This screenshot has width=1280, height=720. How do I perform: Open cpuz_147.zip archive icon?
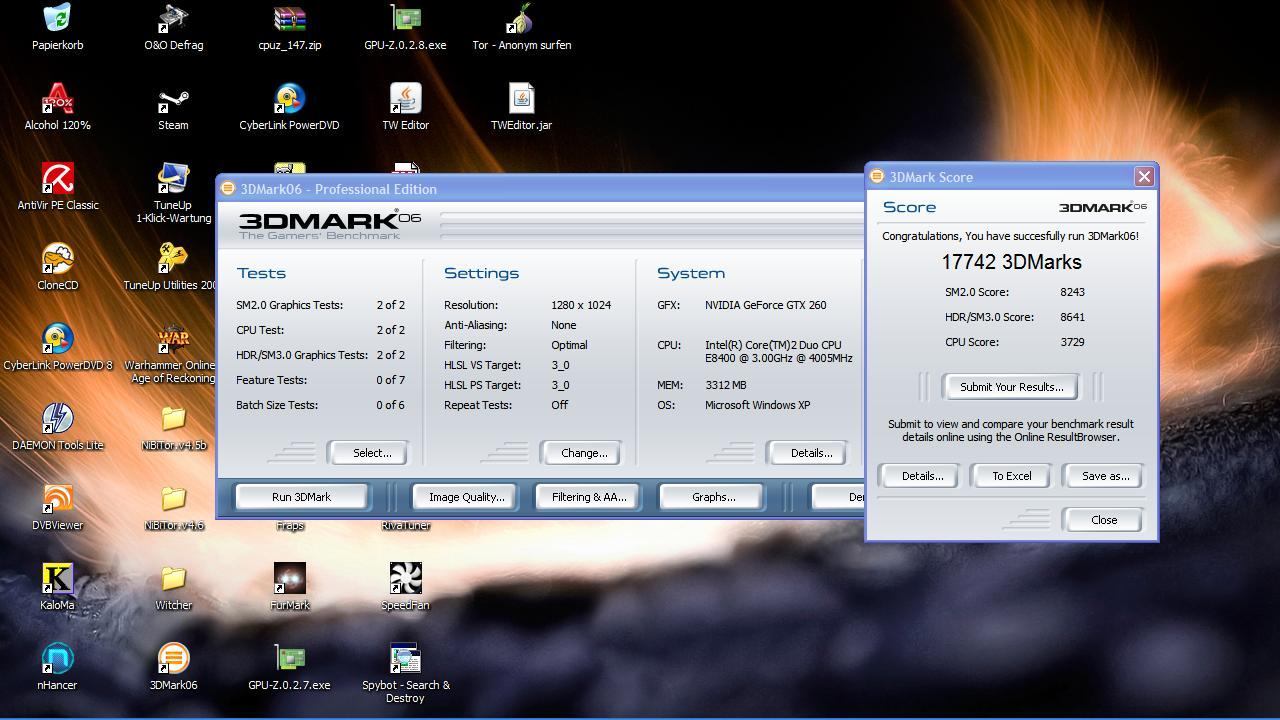click(x=290, y=19)
